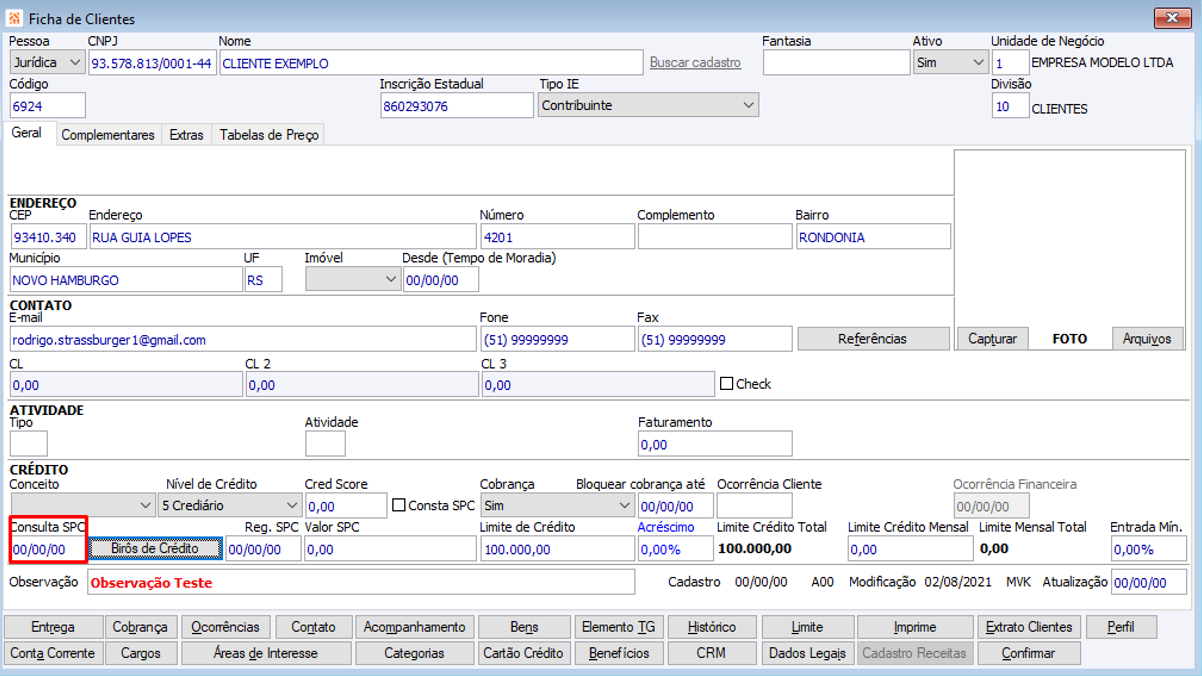Image resolution: width=1202 pixels, height=676 pixels.
Task: Tick the Check checkbox
Action: [727, 384]
